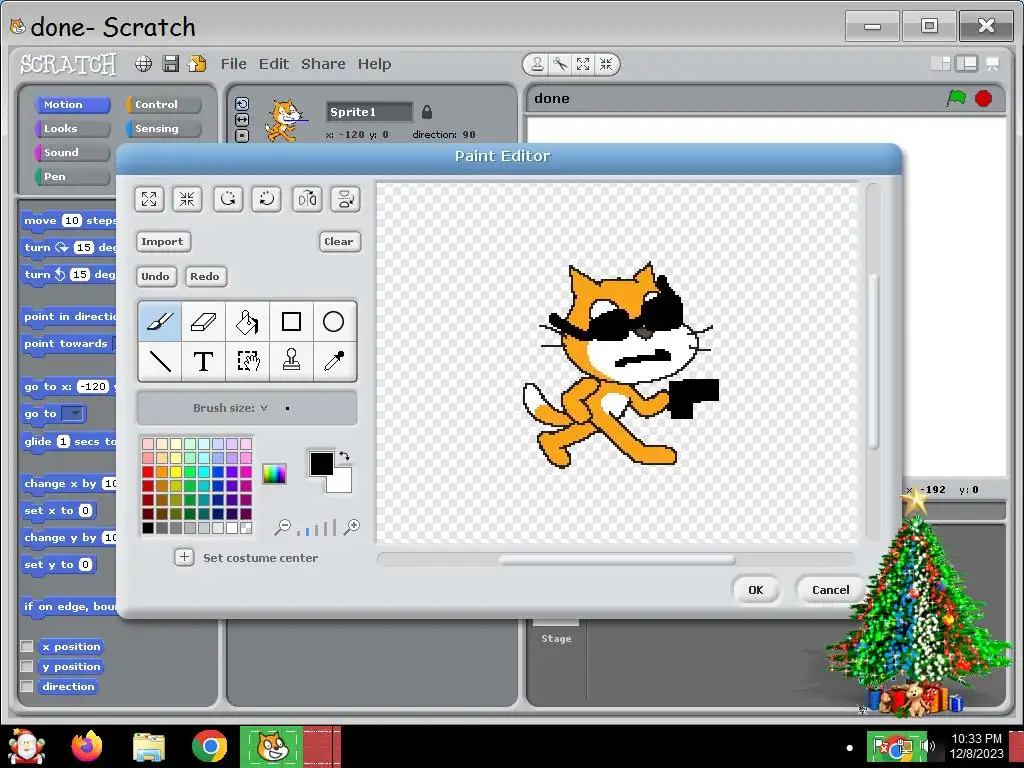
Task: Toggle the sprite lock icon
Action: click(x=426, y=112)
